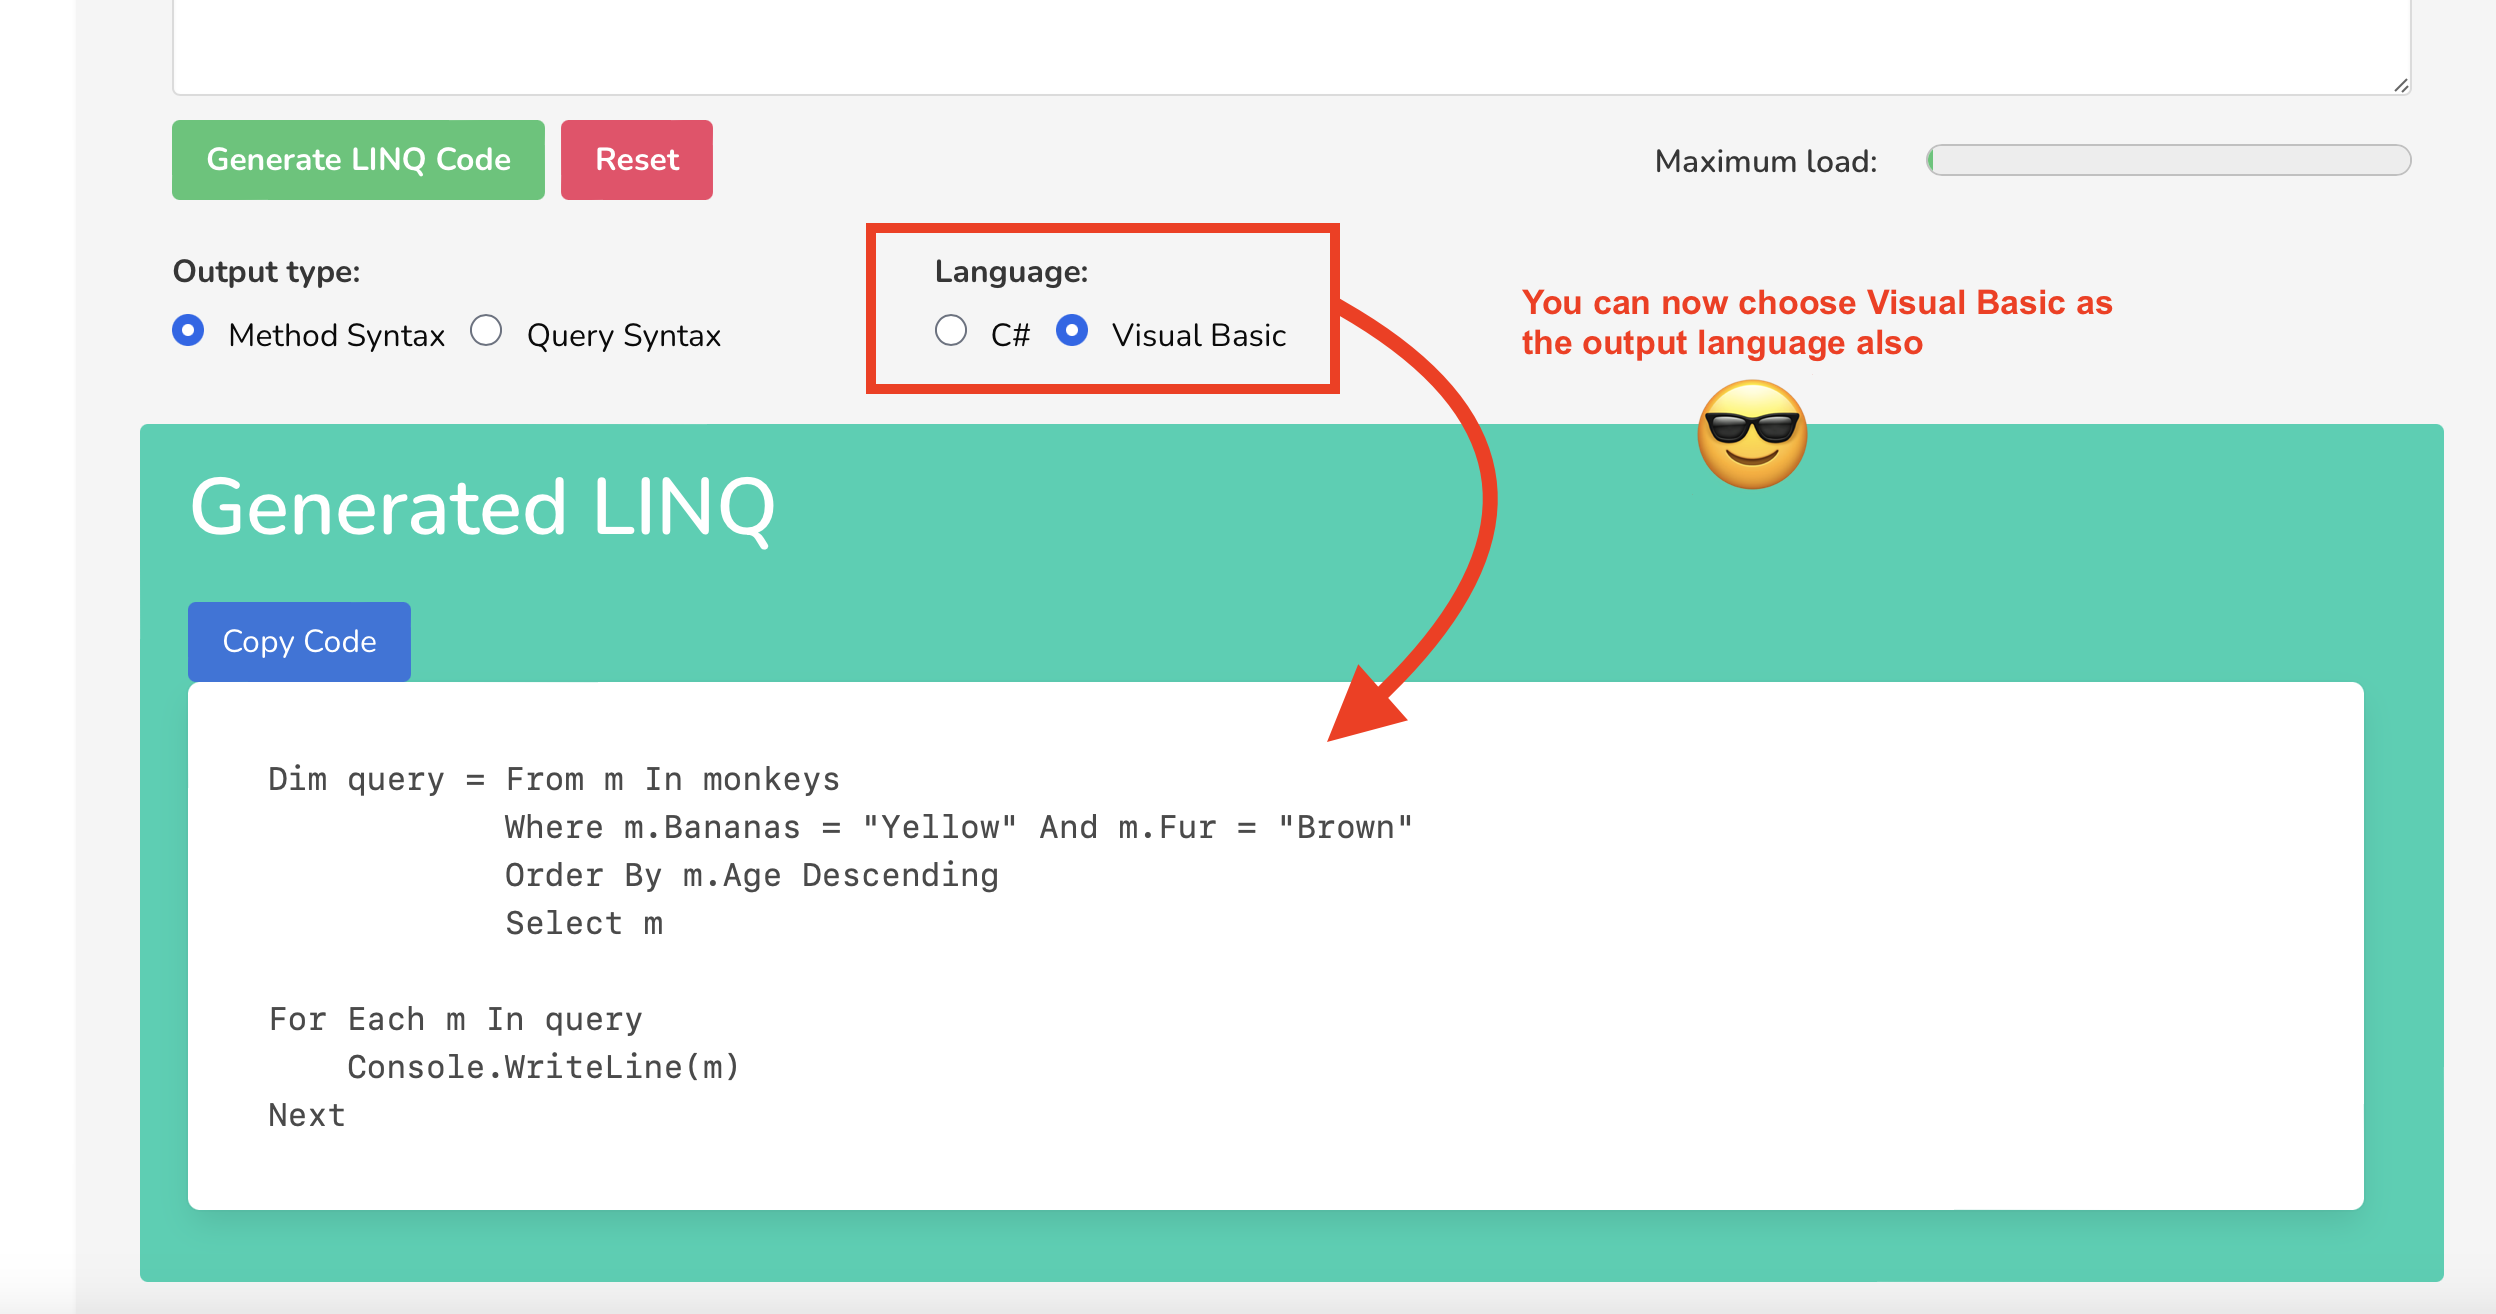Click the Generated LINQ heading
The height and width of the screenshot is (1314, 2496).
482,508
